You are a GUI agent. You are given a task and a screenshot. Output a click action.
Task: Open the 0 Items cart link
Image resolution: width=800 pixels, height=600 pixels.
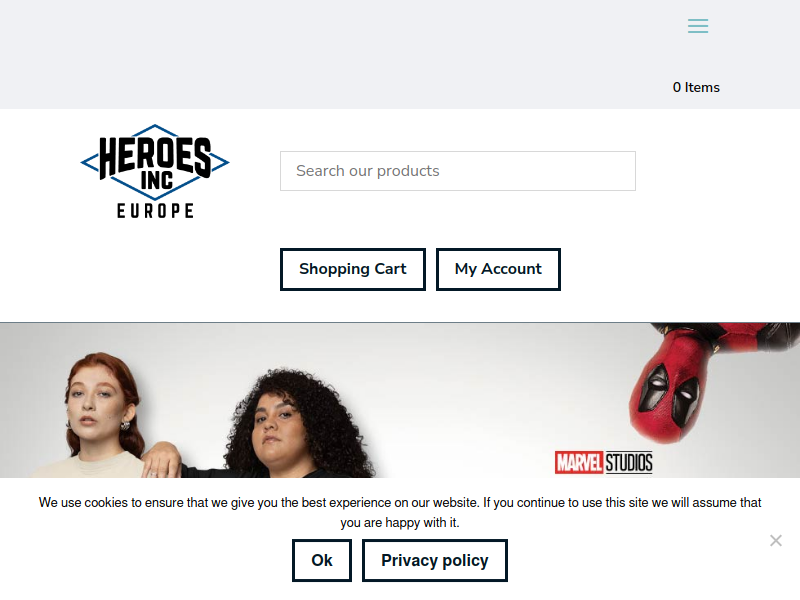click(x=696, y=87)
